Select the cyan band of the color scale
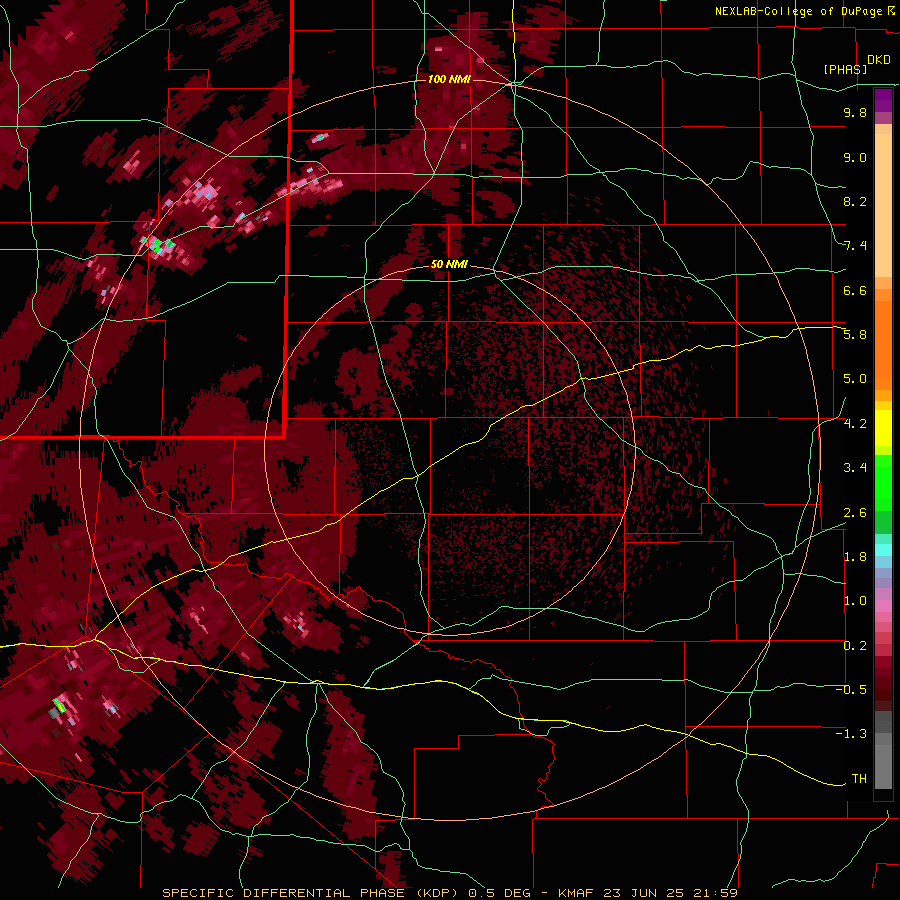Viewport: 900px width, 900px height. tap(883, 550)
